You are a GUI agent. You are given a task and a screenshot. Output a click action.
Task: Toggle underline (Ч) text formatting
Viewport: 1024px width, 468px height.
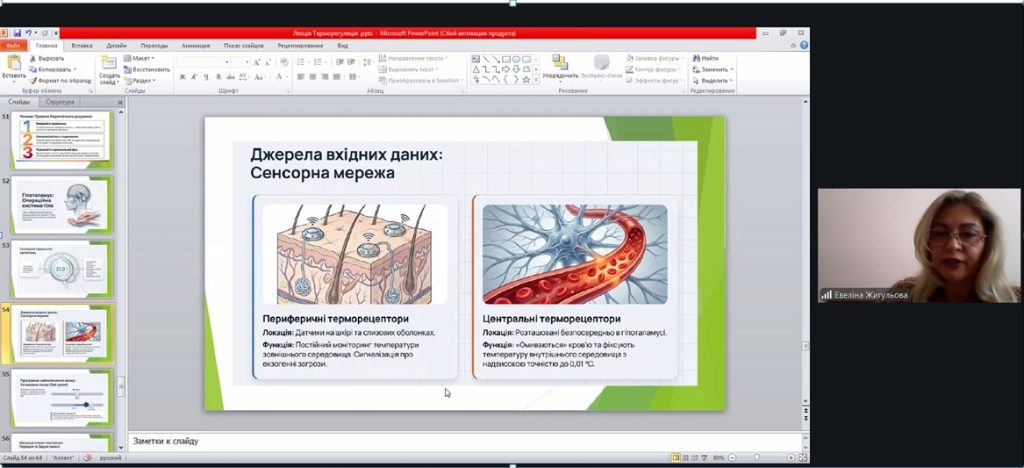click(x=207, y=77)
